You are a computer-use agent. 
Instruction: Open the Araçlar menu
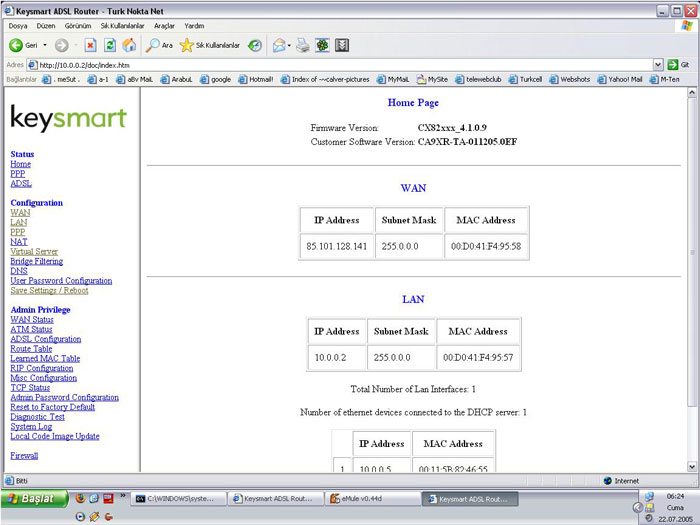164,26
